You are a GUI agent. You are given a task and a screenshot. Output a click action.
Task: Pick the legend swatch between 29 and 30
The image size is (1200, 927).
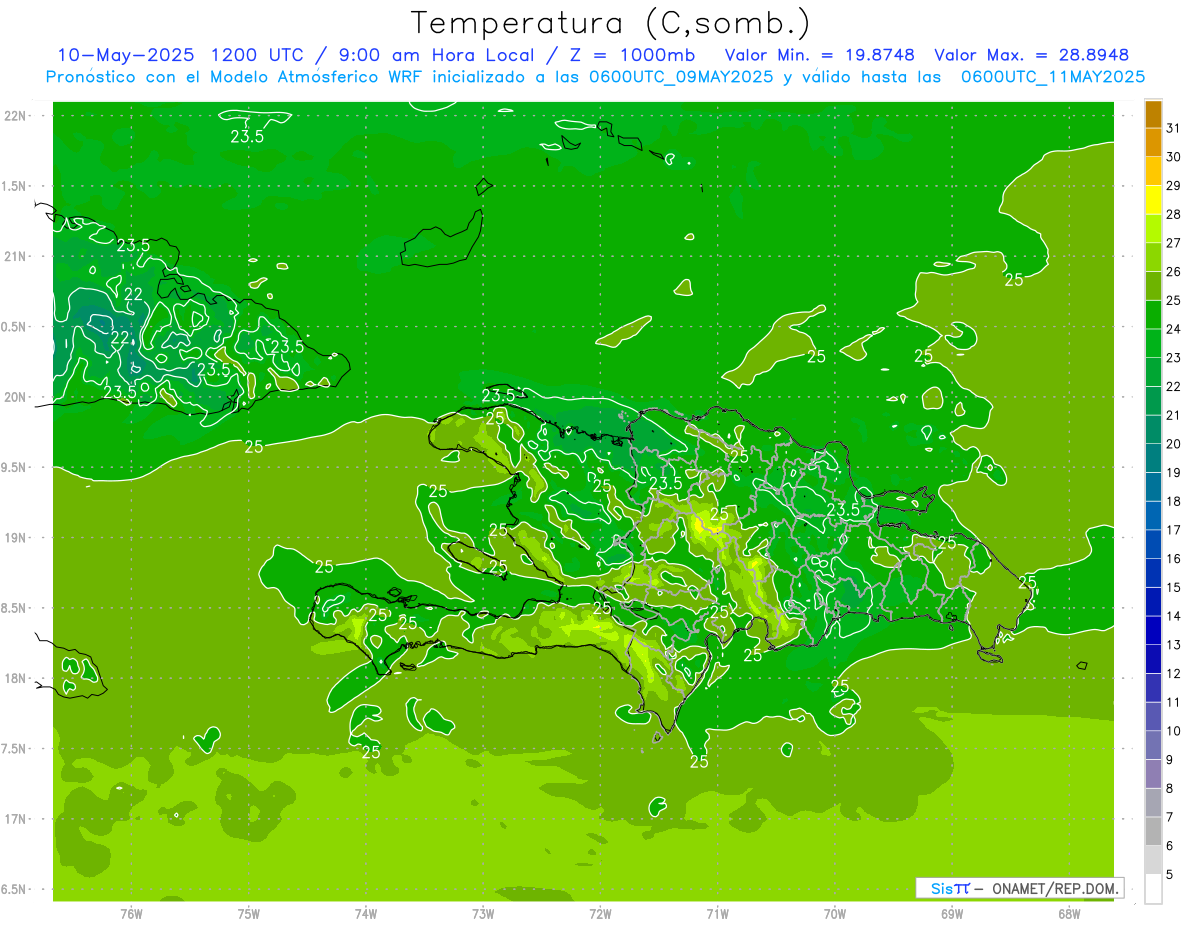click(x=1153, y=172)
